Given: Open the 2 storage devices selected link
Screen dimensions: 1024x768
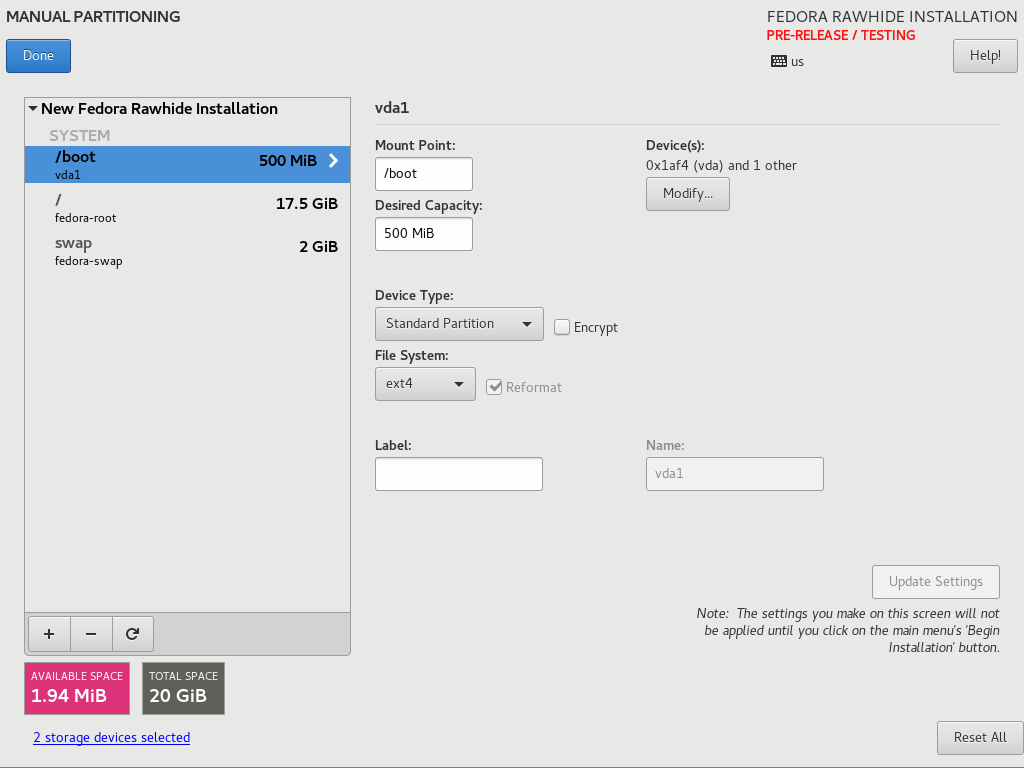Looking at the screenshot, I should [x=112, y=737].
